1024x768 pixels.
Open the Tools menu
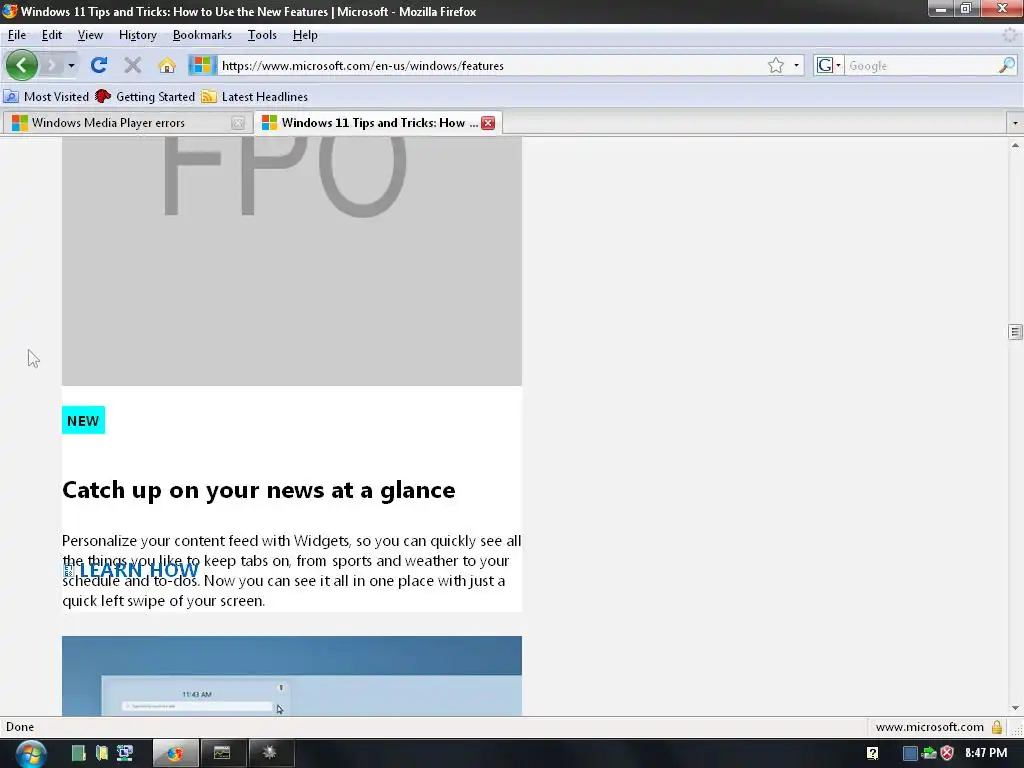(263, 35)
